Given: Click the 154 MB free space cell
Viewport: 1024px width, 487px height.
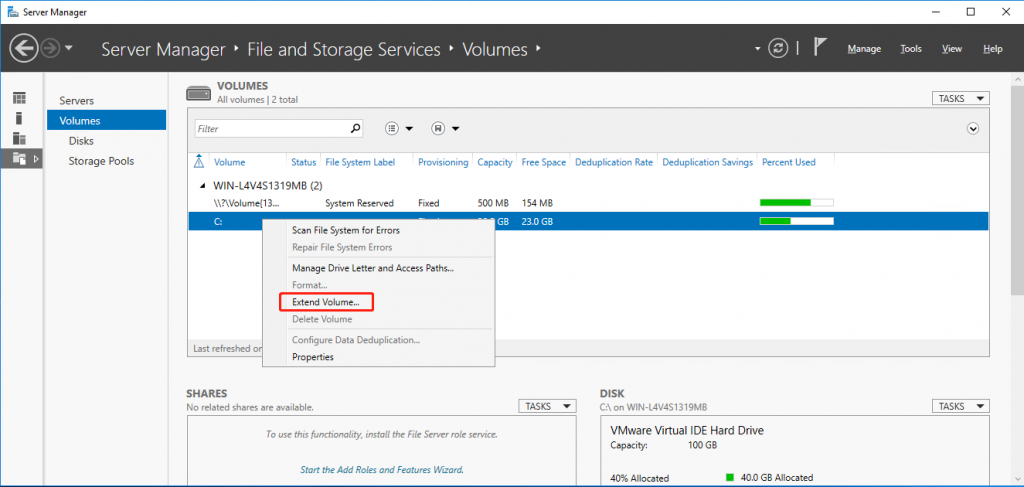Looking at the screenshot, I should tap(537, 203).
